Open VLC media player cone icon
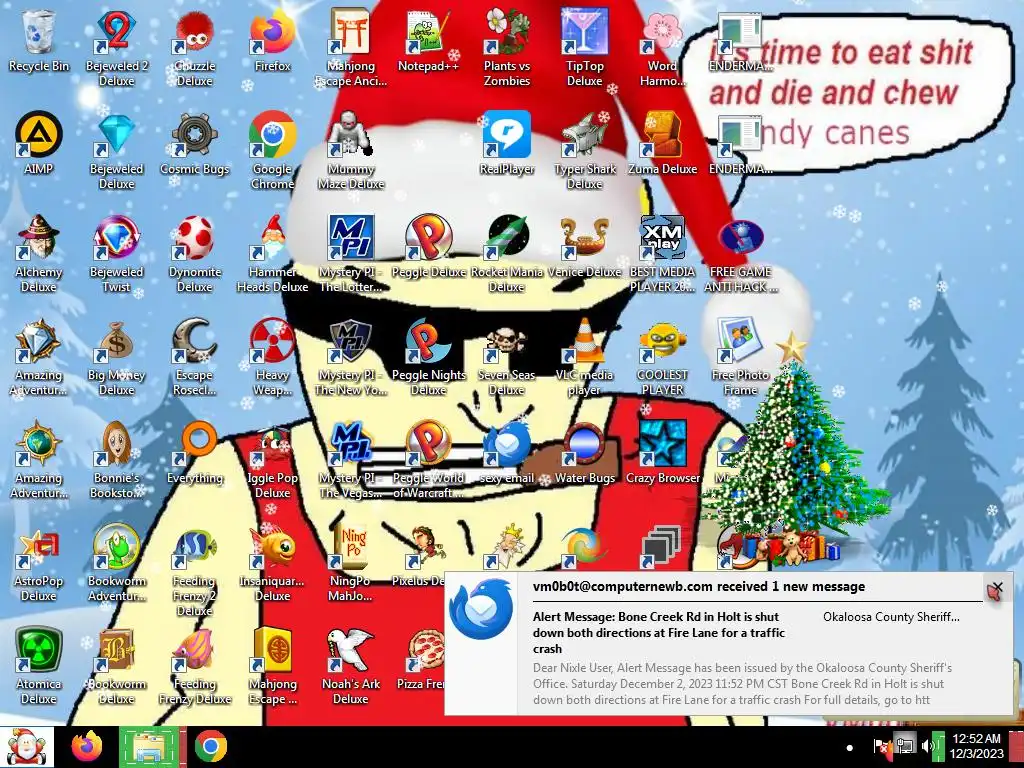Image resolution: width=1024 pixels, height=768 pixels. [584, 357]
